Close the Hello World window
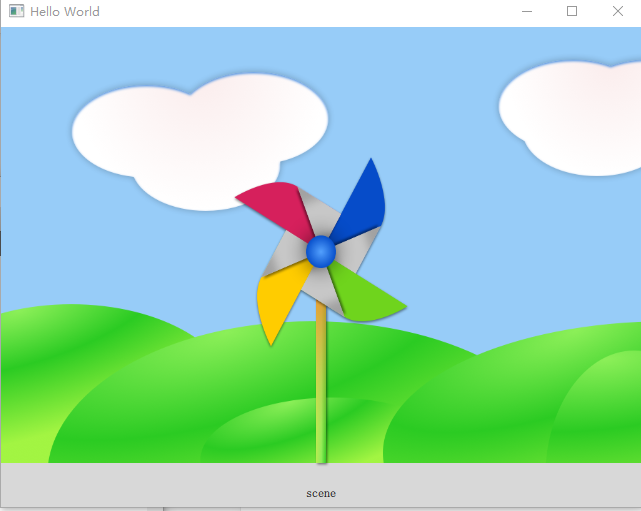 coord(618,11)
